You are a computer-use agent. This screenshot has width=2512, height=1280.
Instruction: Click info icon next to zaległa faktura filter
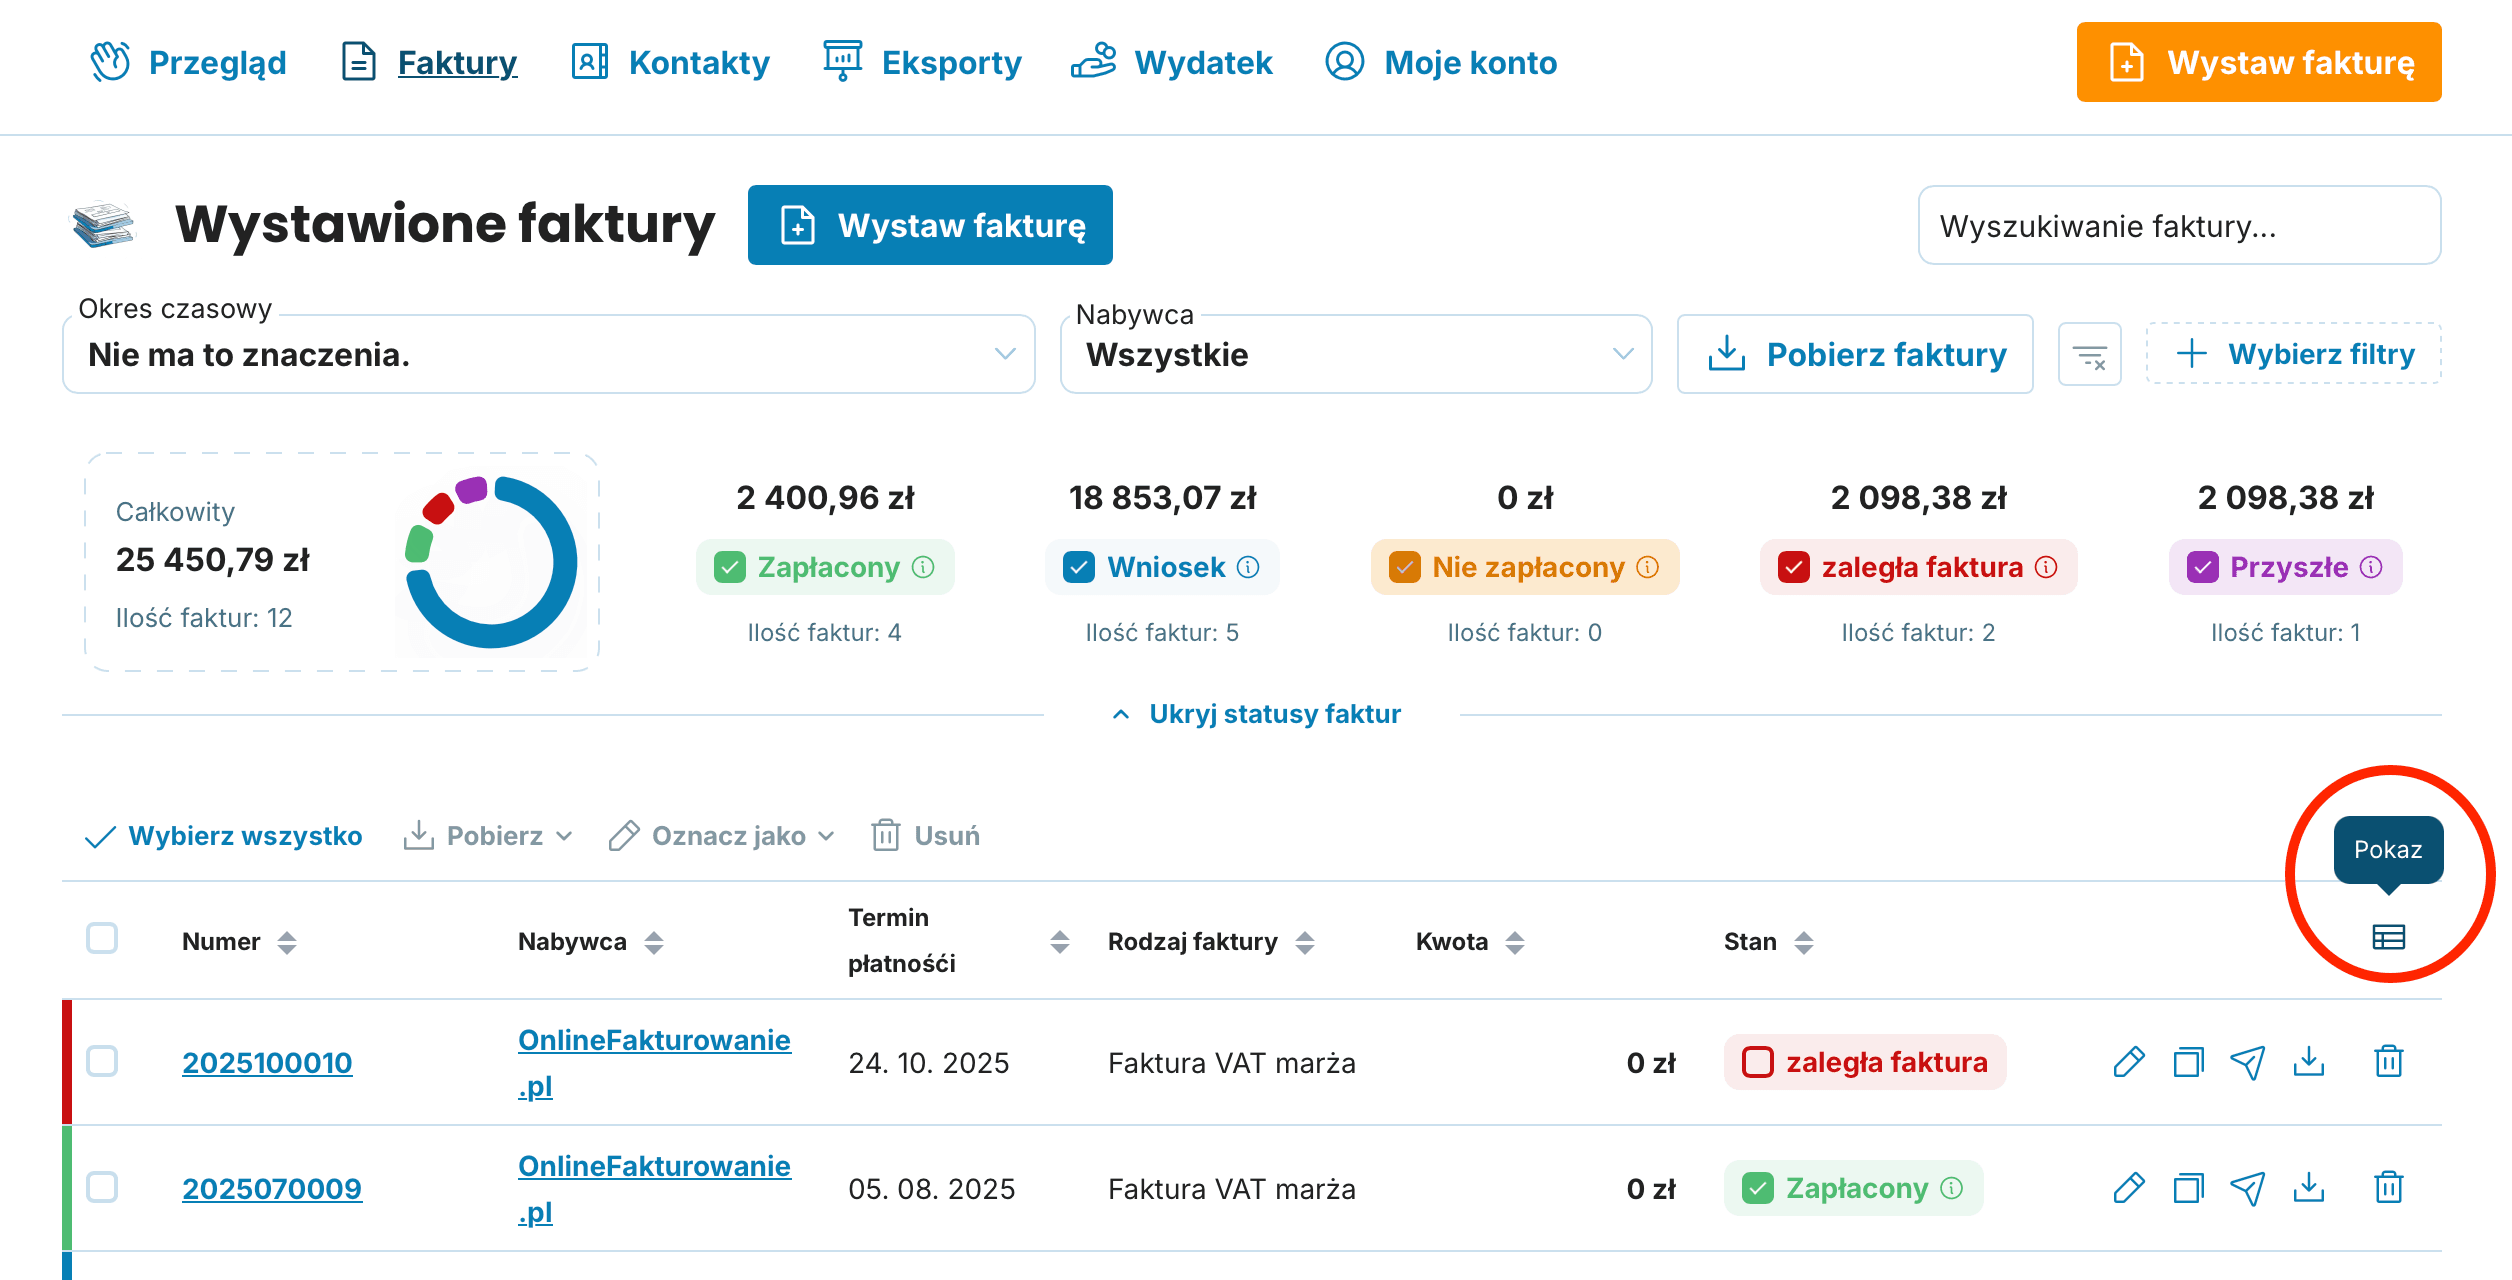click(2047, 568)
